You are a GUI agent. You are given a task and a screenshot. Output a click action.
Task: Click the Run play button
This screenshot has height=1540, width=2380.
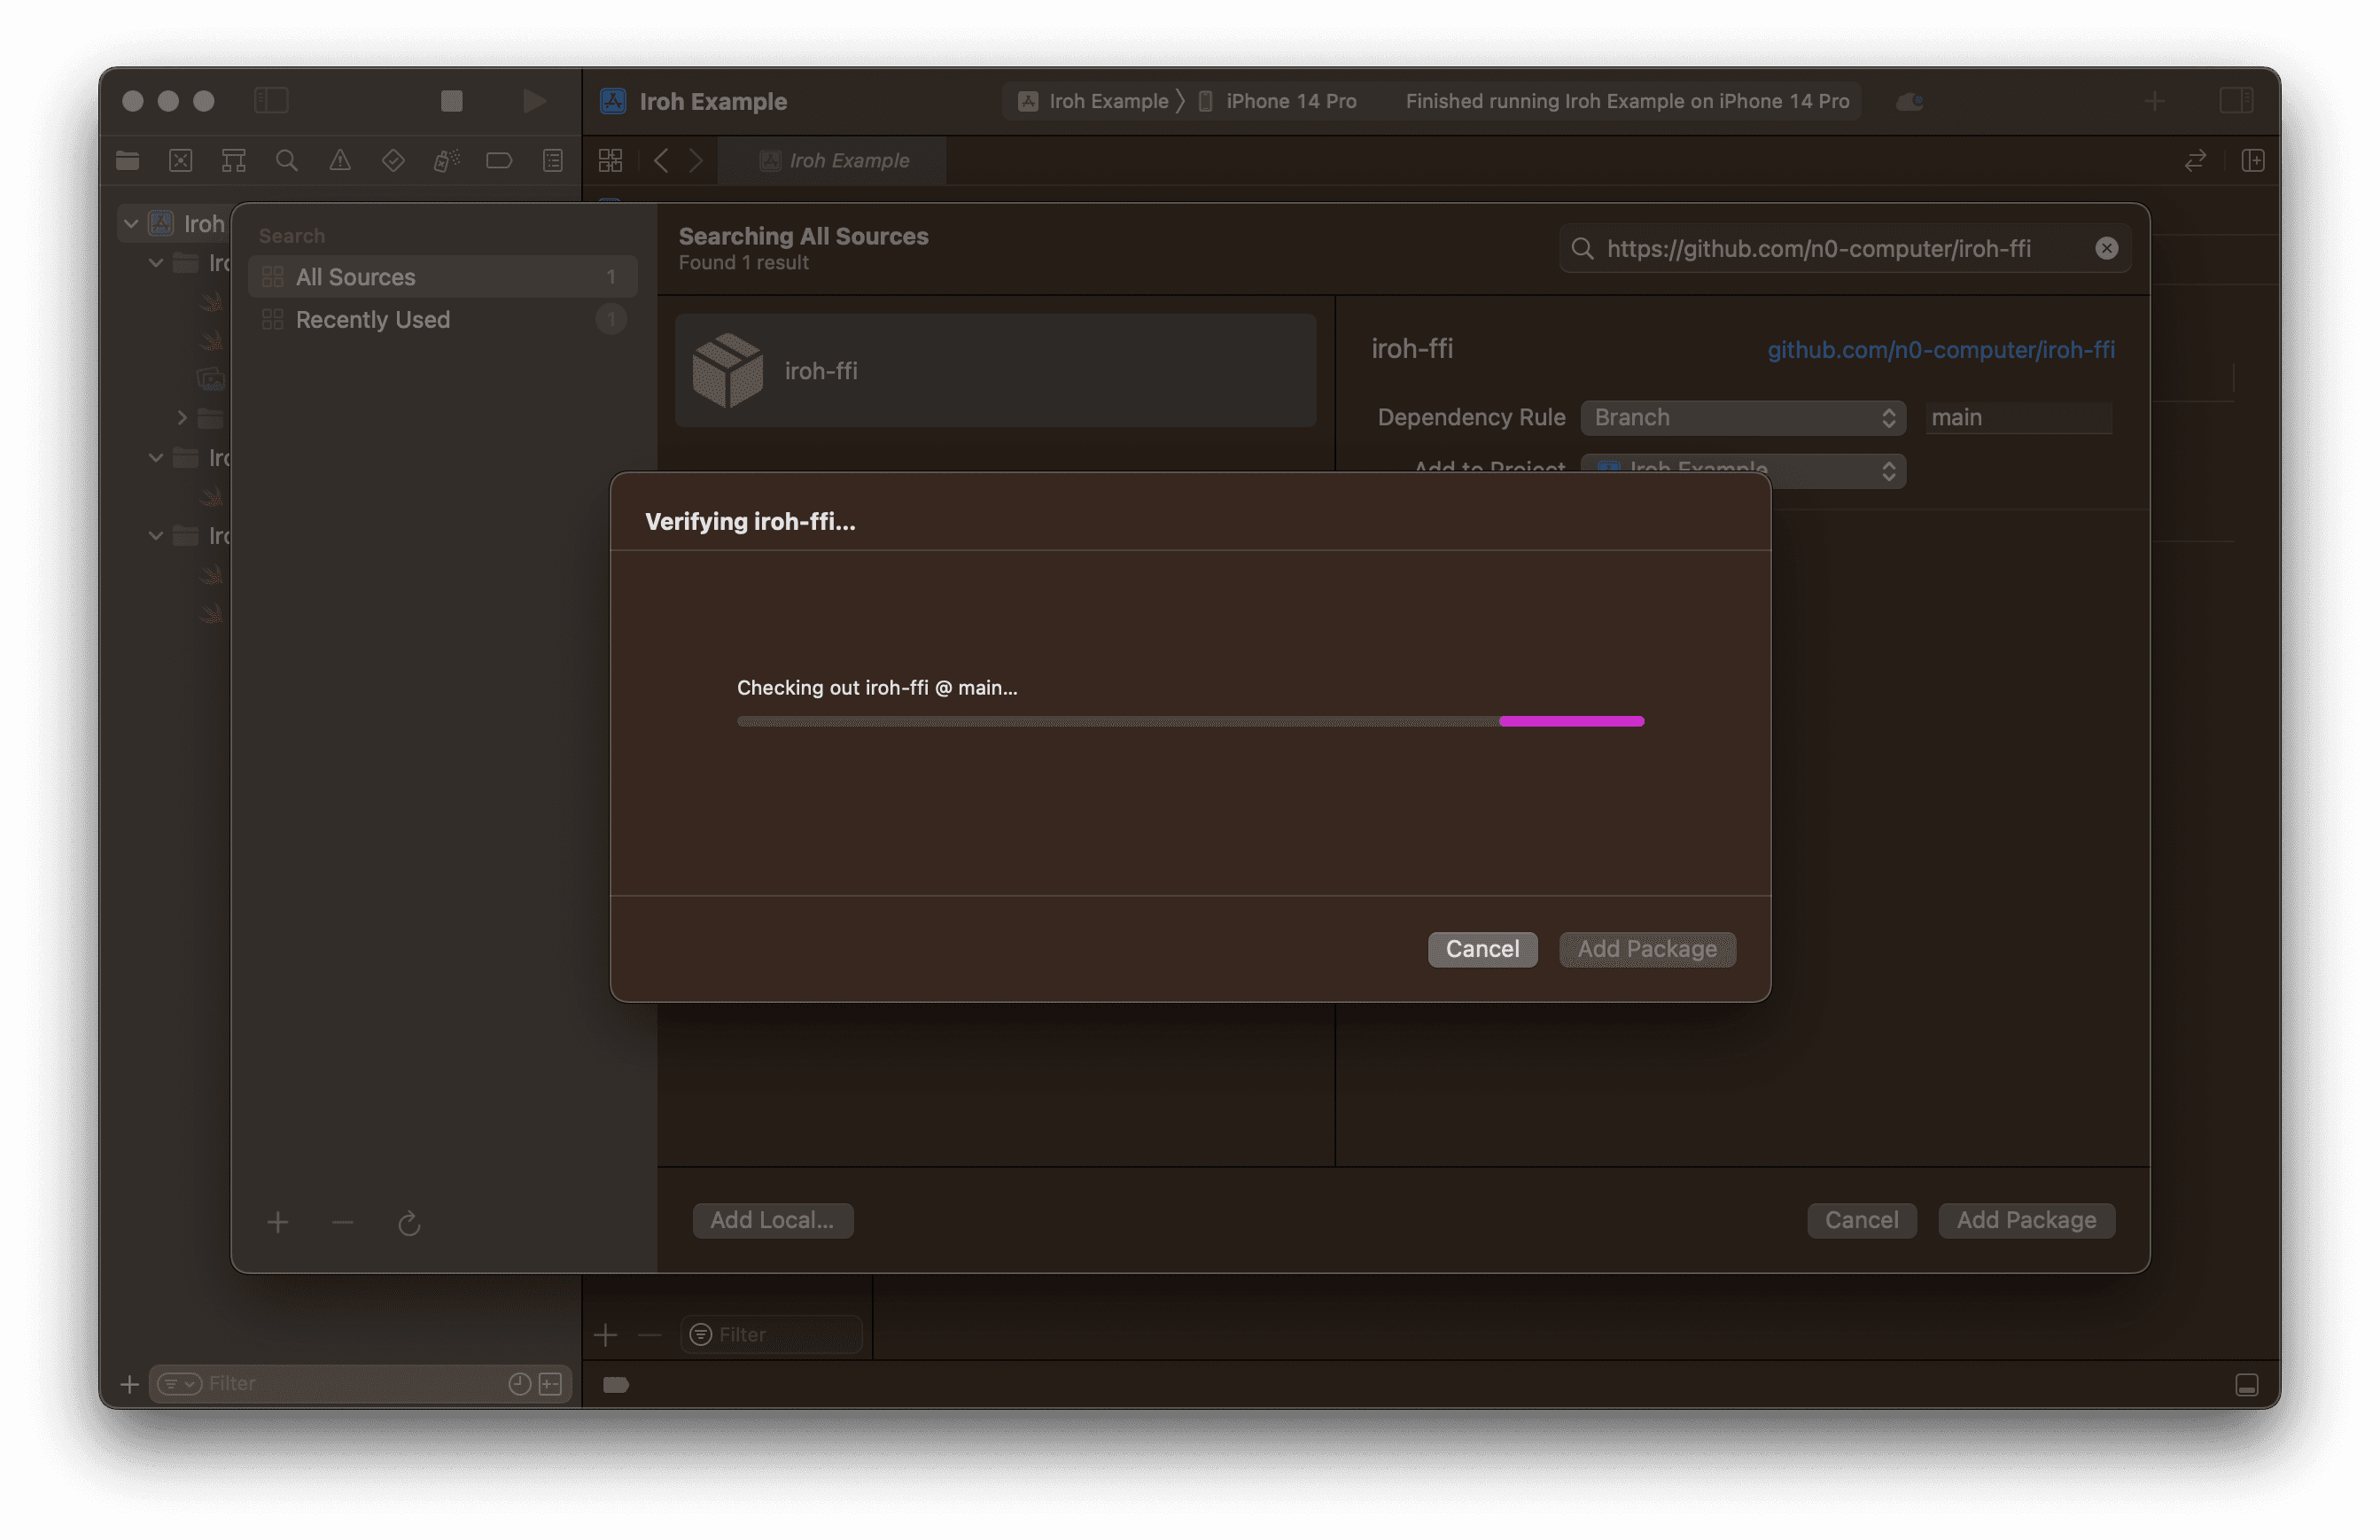click(x=534, y=101)
